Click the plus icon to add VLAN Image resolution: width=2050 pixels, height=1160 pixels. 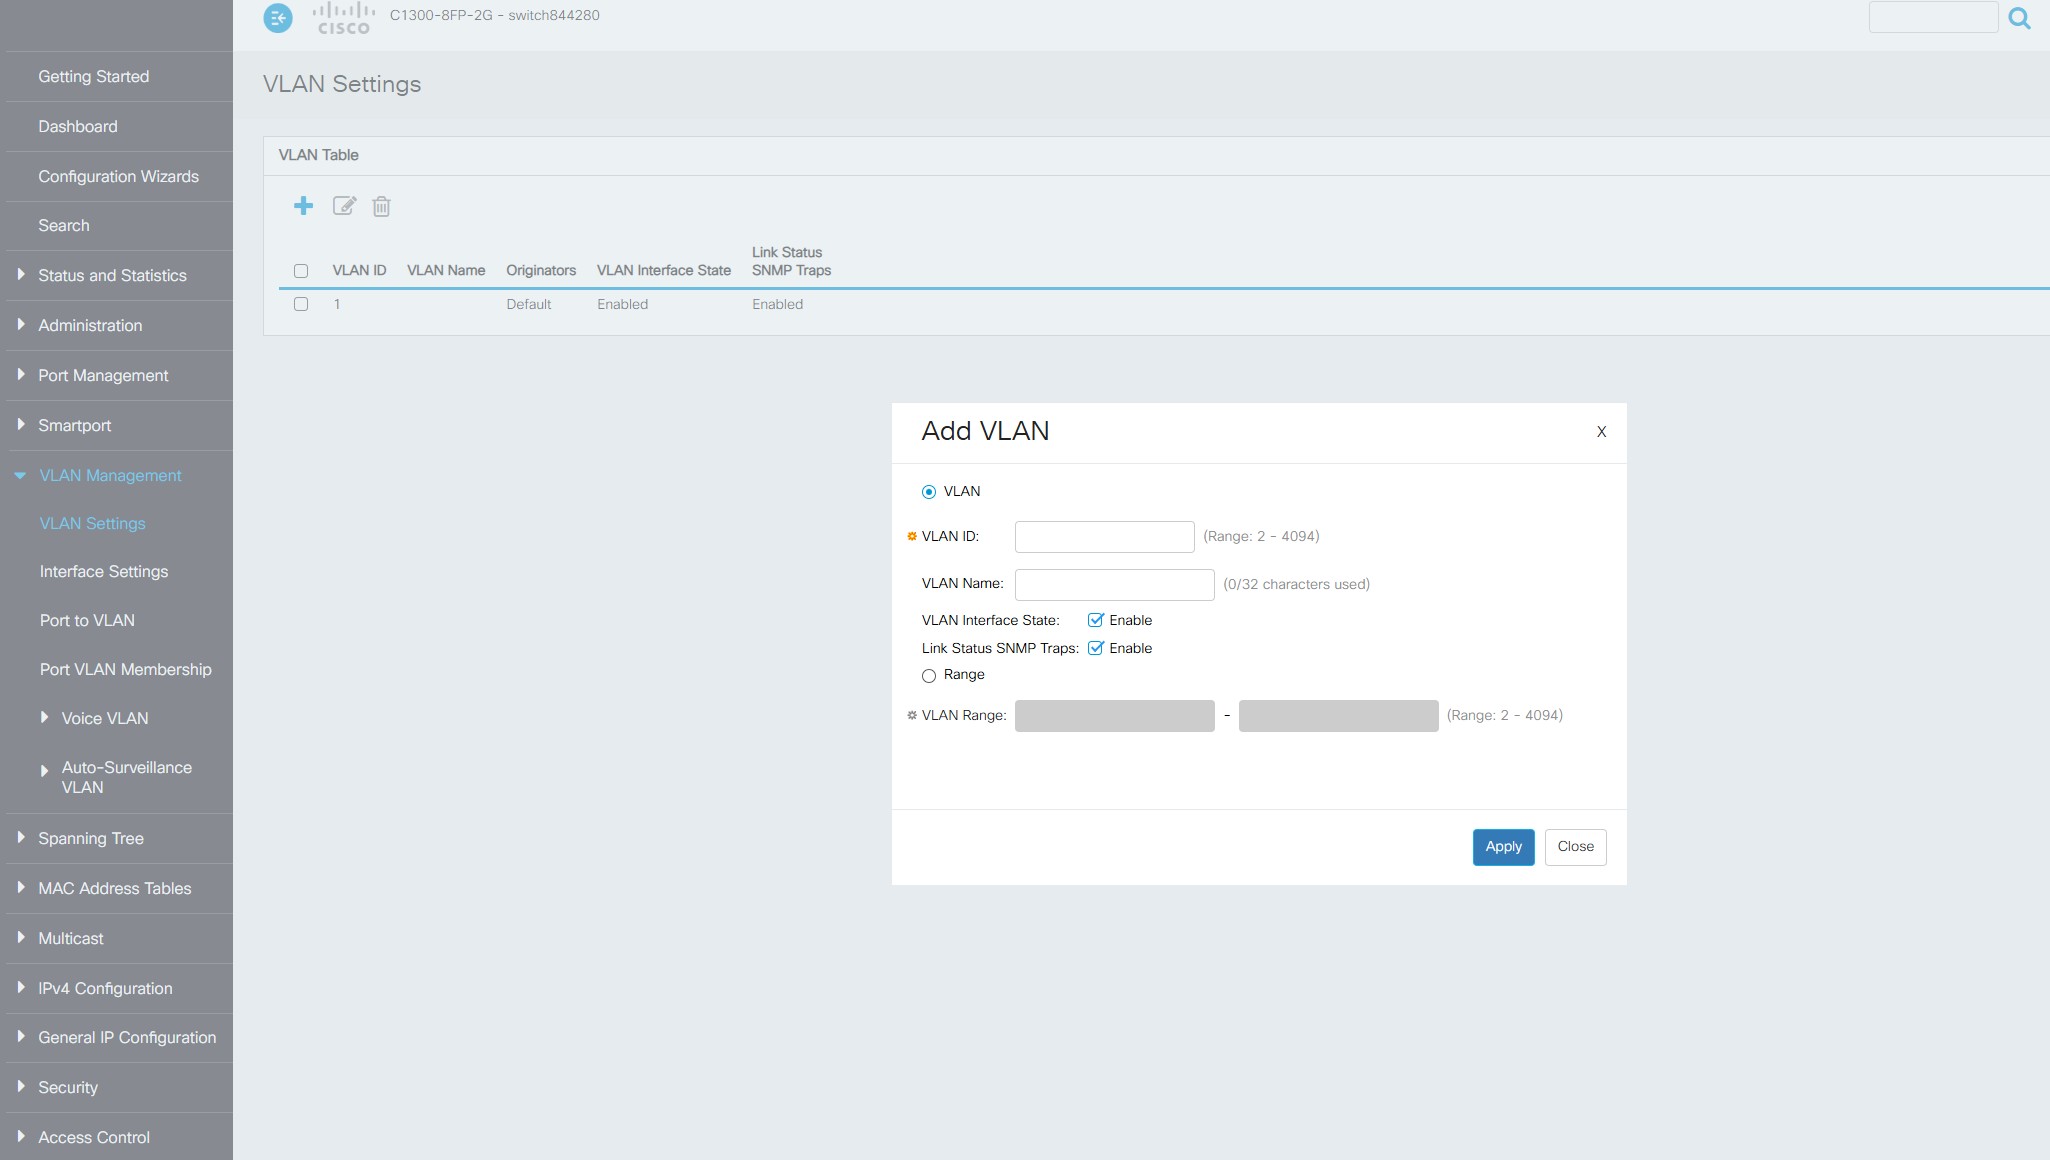click(x=303, y=206)
